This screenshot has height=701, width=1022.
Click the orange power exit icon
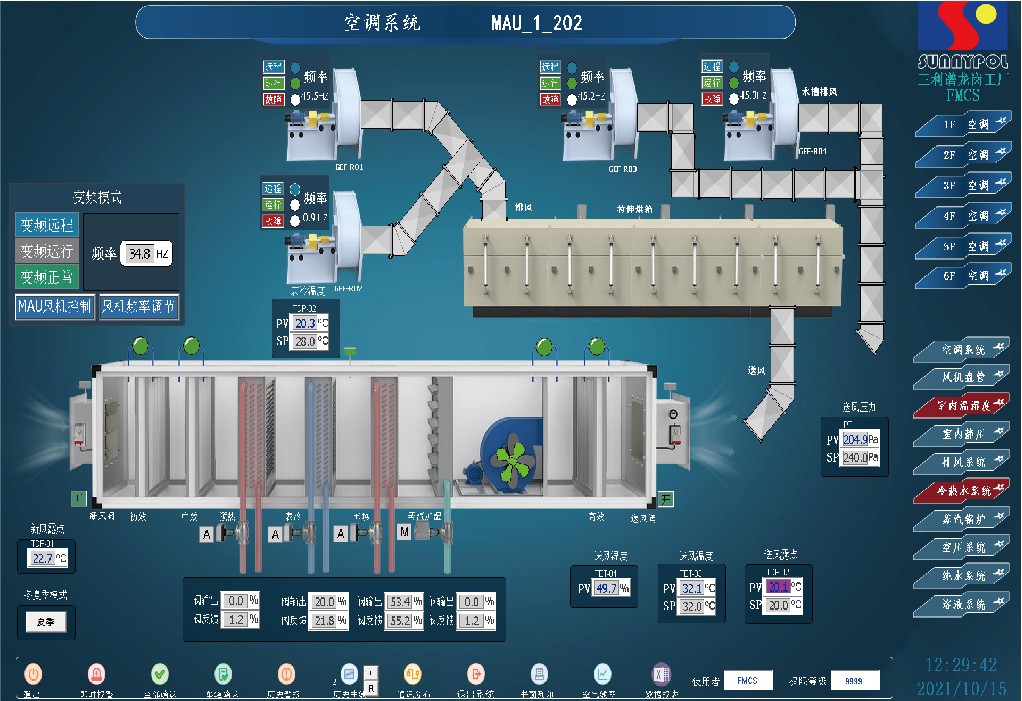coord(33,673)
